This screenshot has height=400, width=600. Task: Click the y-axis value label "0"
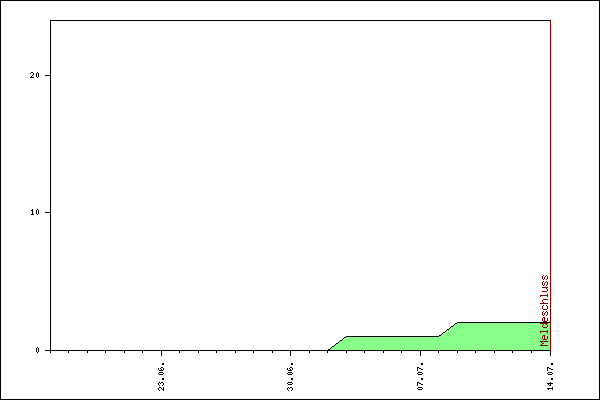[x=36, y=350]
